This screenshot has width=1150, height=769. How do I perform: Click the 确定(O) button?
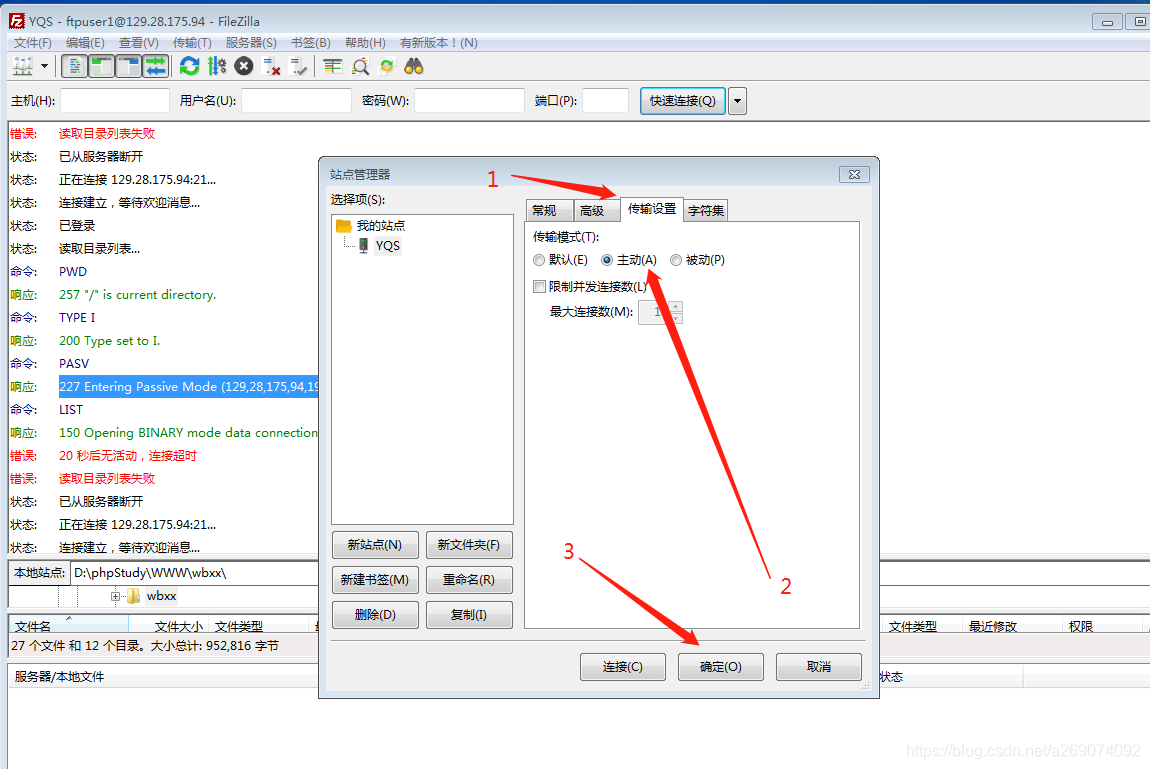coord(720,666)
